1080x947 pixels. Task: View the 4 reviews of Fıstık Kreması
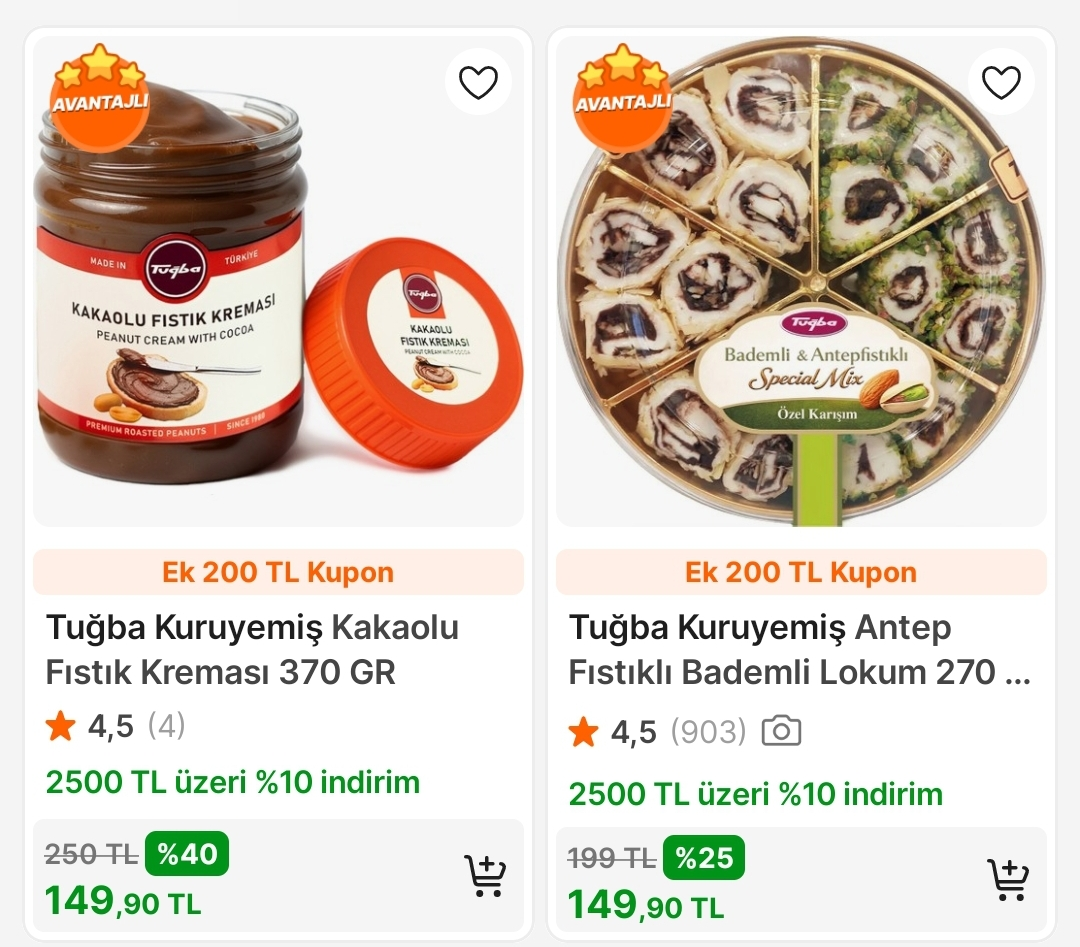166,726
